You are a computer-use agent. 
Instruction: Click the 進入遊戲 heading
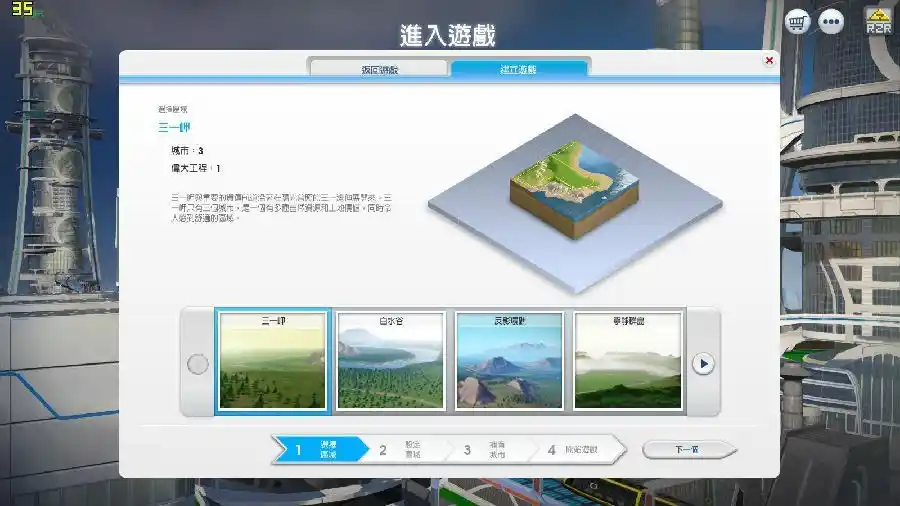point(448,36)
